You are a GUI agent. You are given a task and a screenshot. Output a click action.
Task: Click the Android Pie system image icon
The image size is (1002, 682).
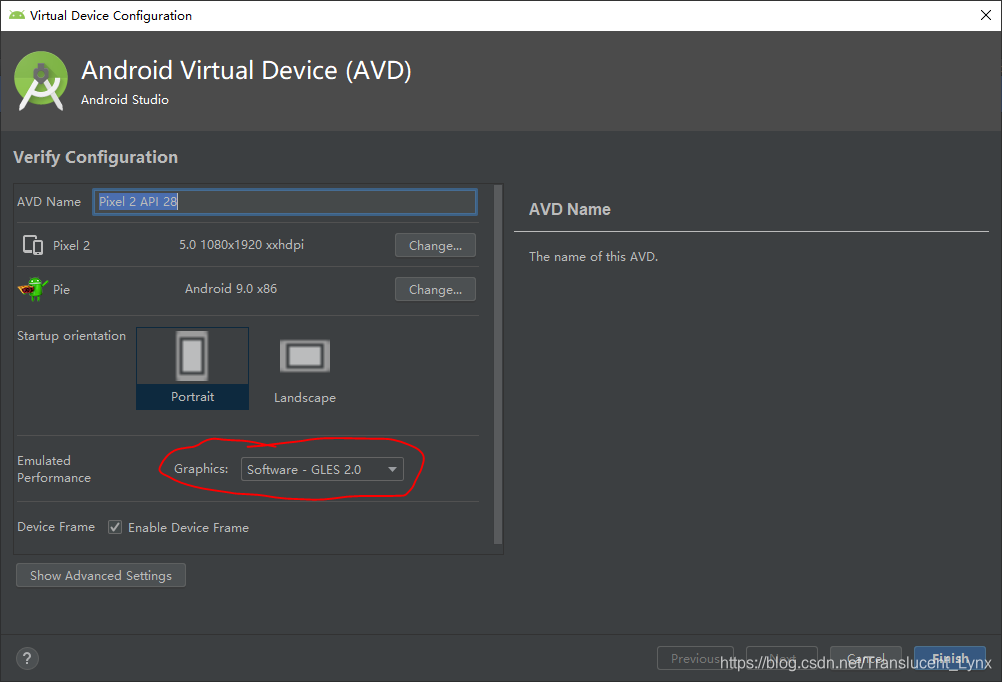pyautogui.click(x=33, y=289)
